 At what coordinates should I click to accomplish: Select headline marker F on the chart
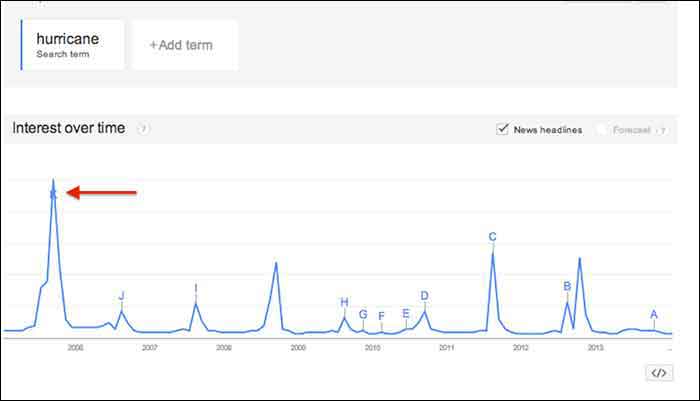pyautogui.click(x=381, y=316)
